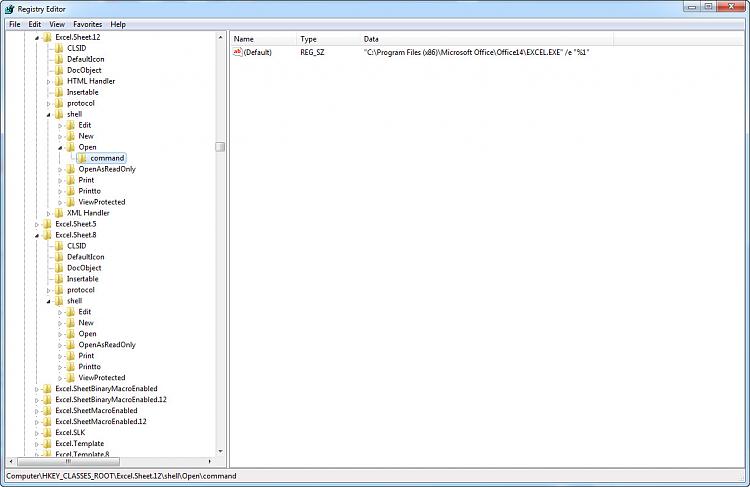
Task: Click the Excel.SheetBinaryMacroEnabled folder icon
Action: coord(47,388)
